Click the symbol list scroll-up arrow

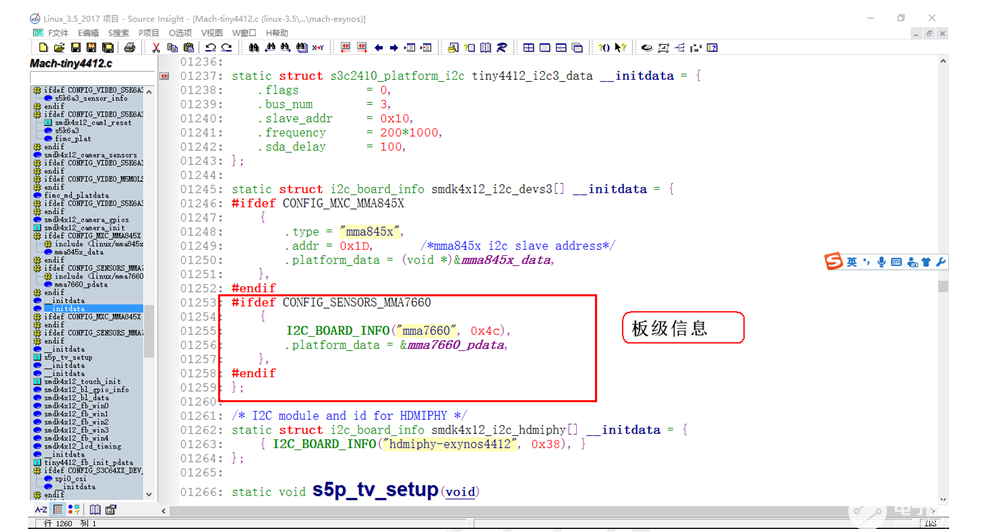[149, 92]
